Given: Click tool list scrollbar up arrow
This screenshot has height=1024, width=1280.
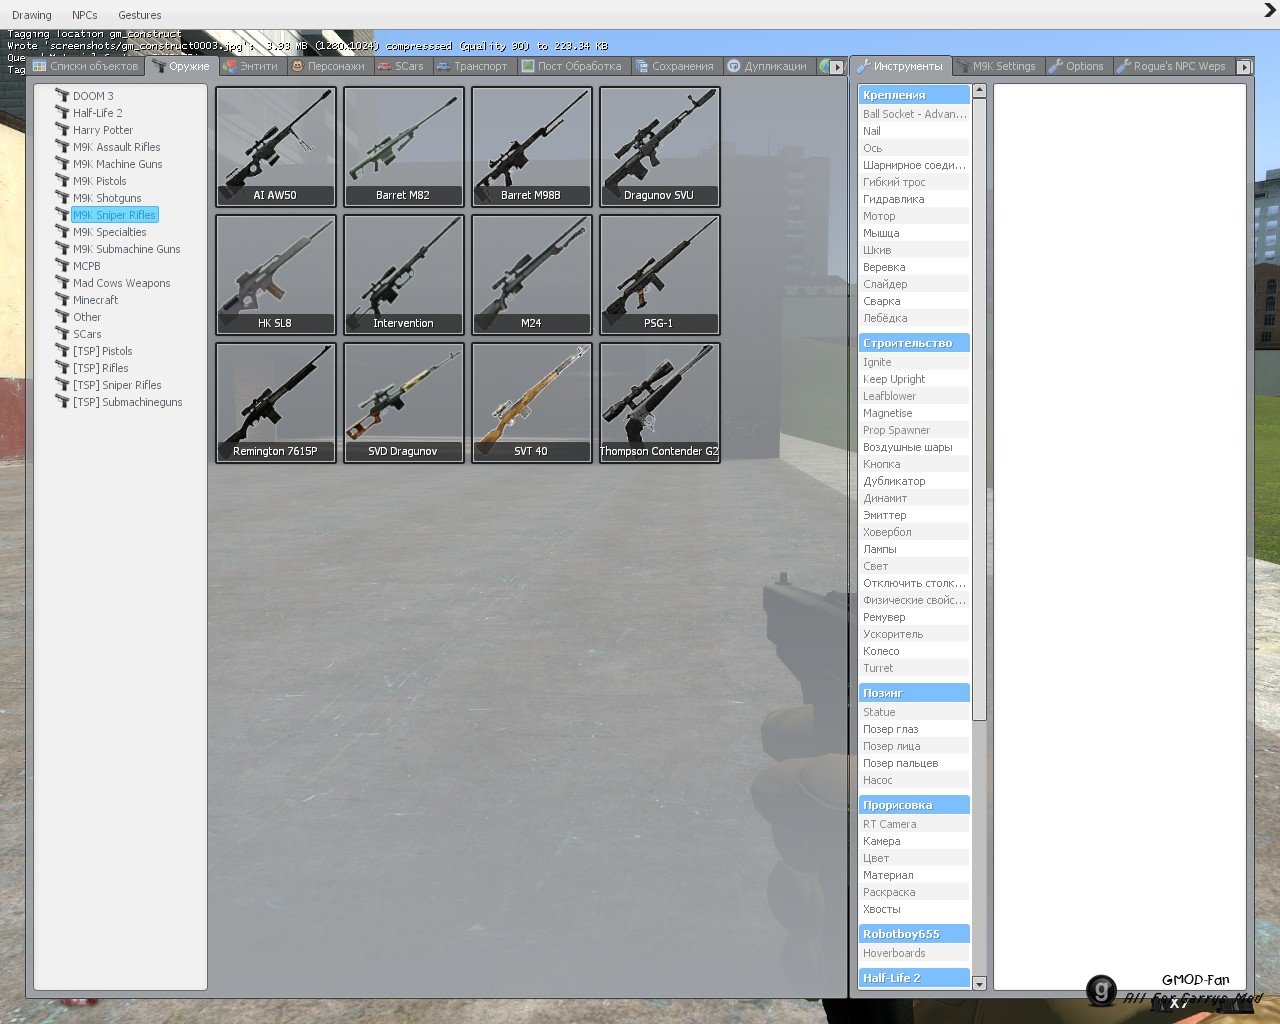Looking at the screenshot, I should pos(979,91).
